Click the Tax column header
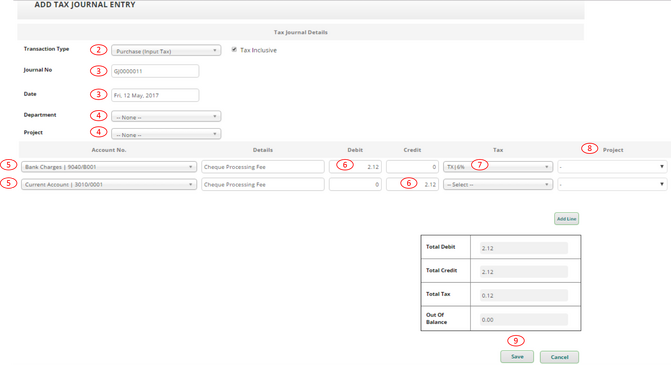Image resolution: width=671 pixels, height=365 pixels. 498,150
